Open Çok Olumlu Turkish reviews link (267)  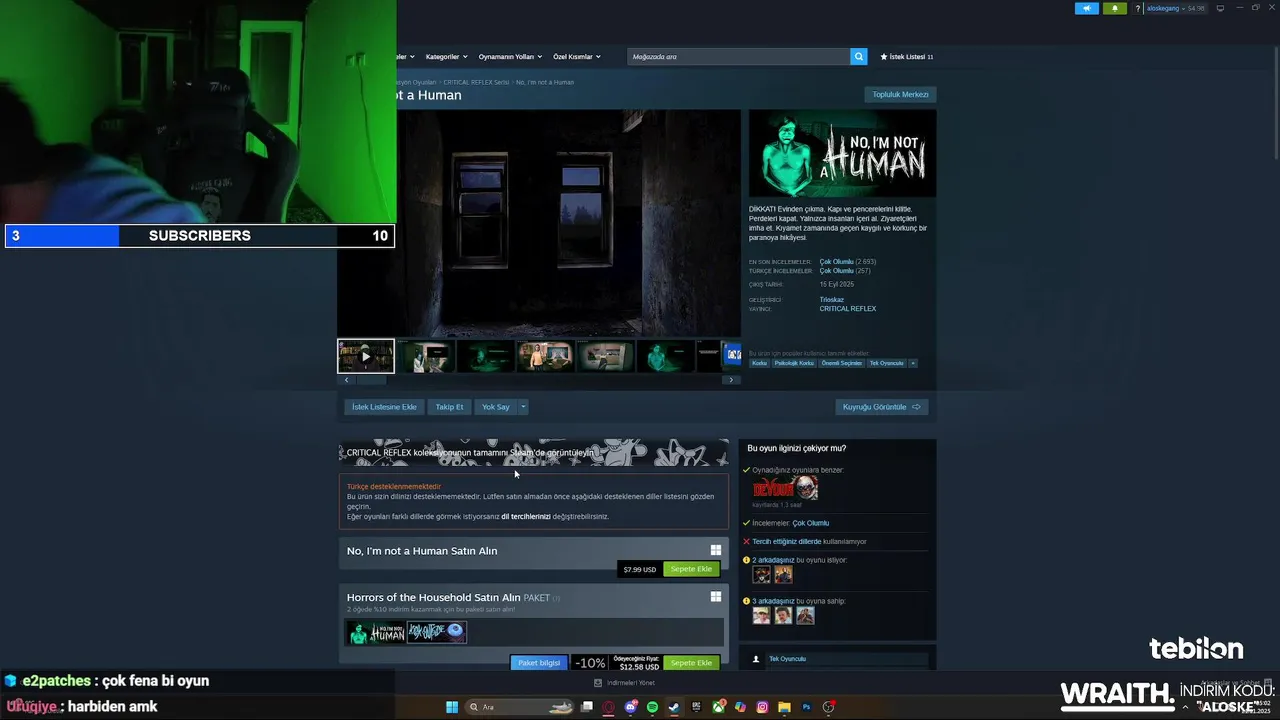click(x=837, y=271)
